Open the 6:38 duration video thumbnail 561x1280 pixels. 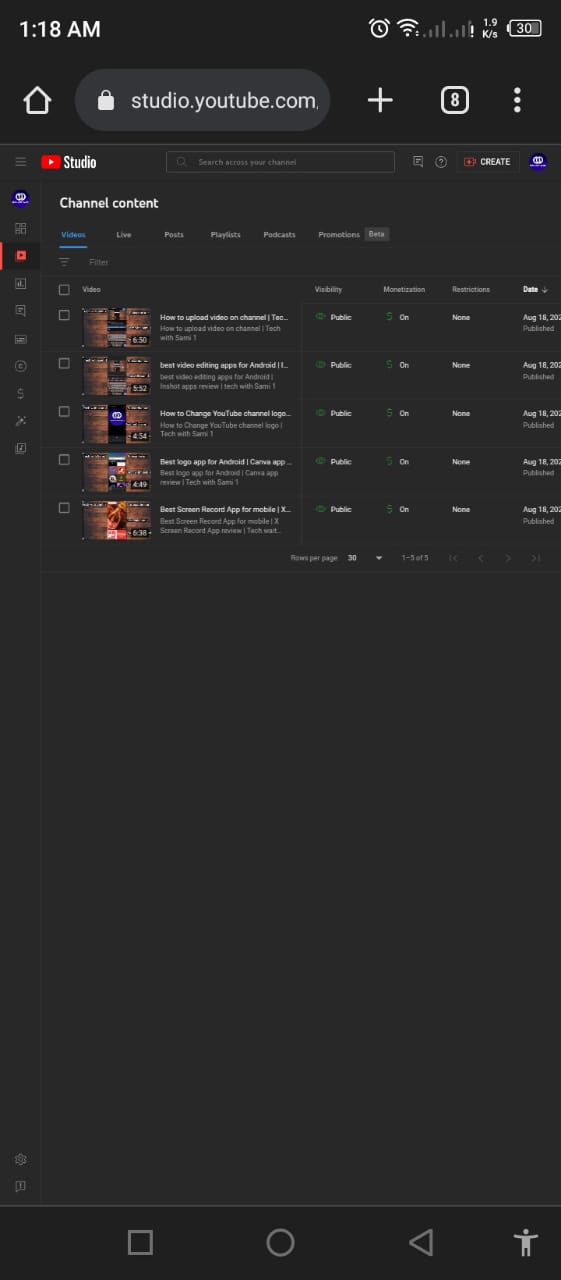pos(117,520)
